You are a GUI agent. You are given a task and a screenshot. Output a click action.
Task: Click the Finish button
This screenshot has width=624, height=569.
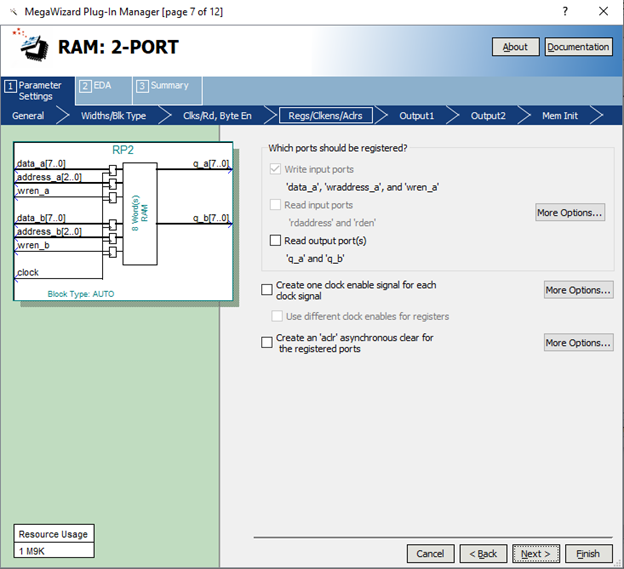point(588,553)
